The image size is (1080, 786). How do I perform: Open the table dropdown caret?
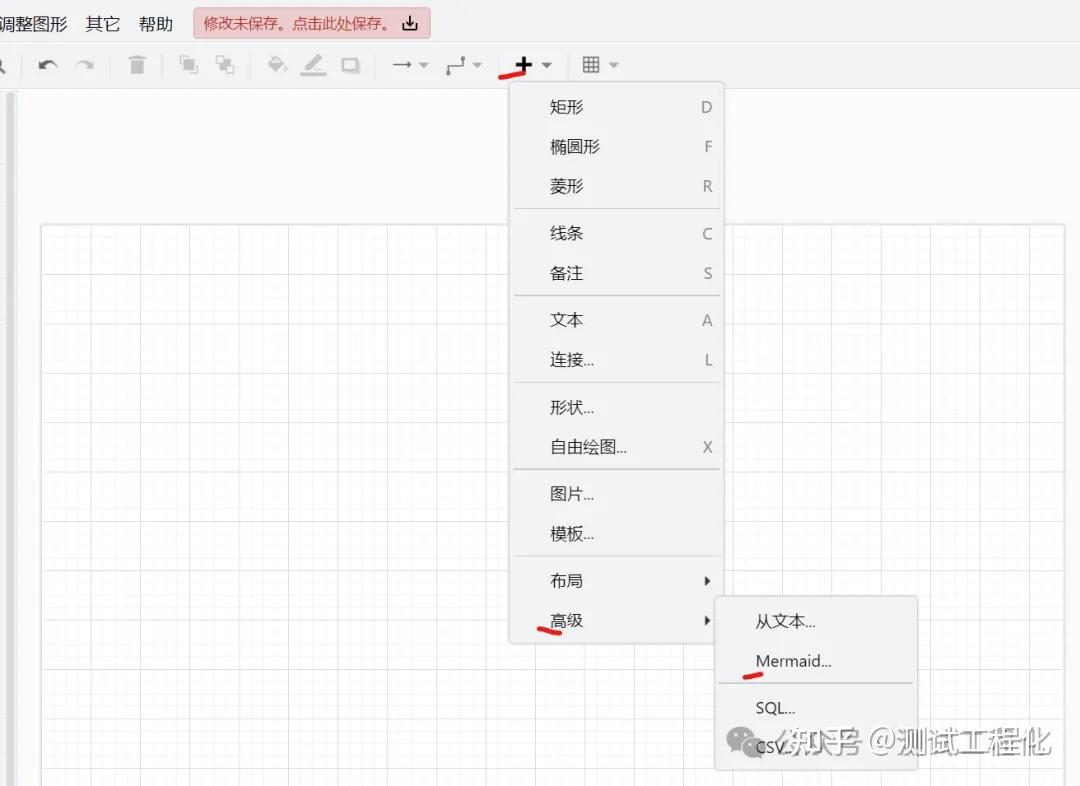tap(614, 65)
